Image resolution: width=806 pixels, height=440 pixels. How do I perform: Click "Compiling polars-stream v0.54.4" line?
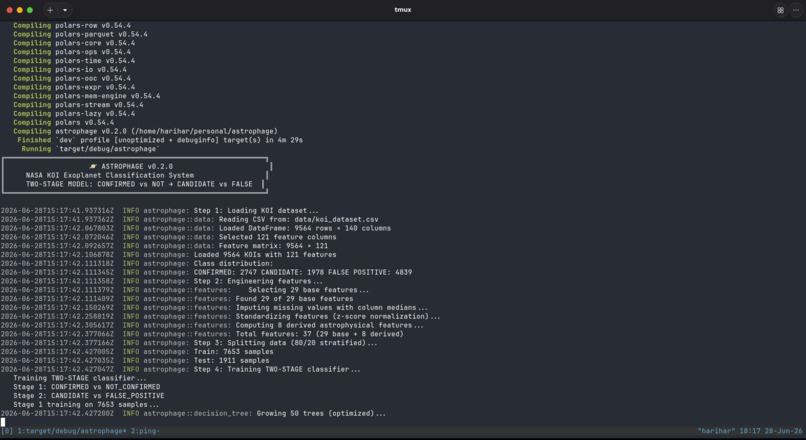point(78,105)
